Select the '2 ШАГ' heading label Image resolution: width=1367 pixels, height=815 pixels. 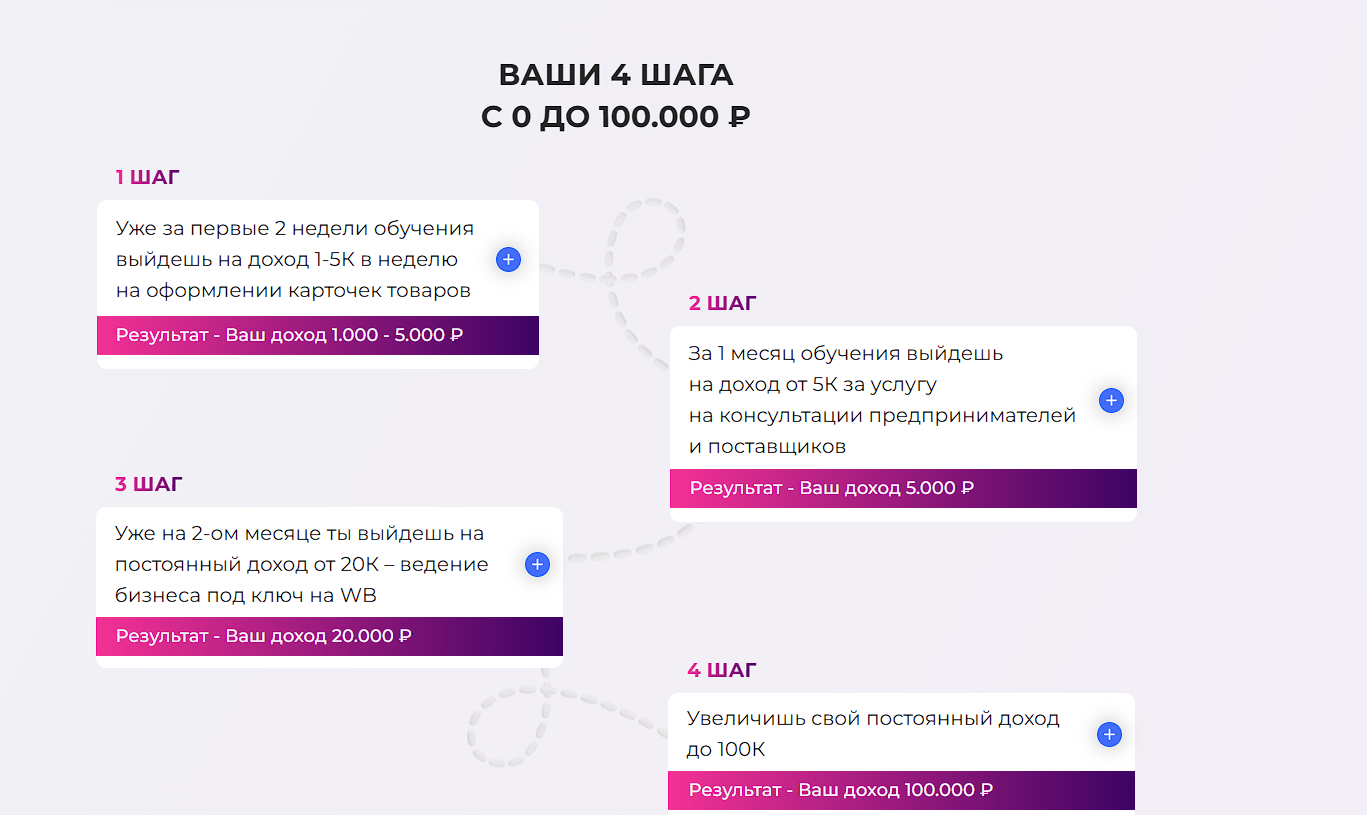click(722, 302)
